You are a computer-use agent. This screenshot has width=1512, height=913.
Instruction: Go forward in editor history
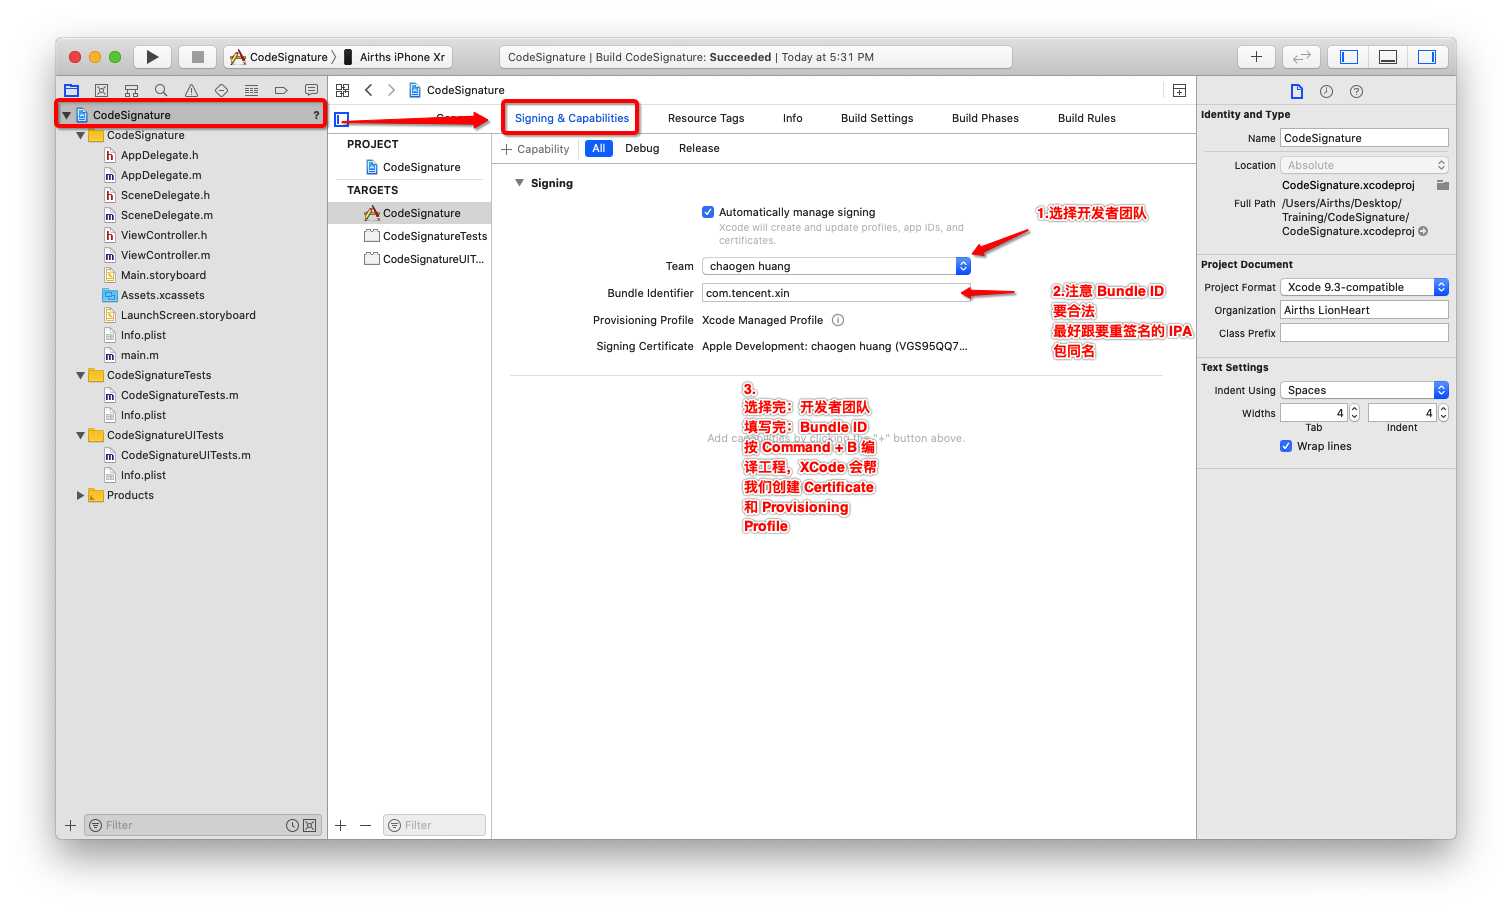[391, 90]
